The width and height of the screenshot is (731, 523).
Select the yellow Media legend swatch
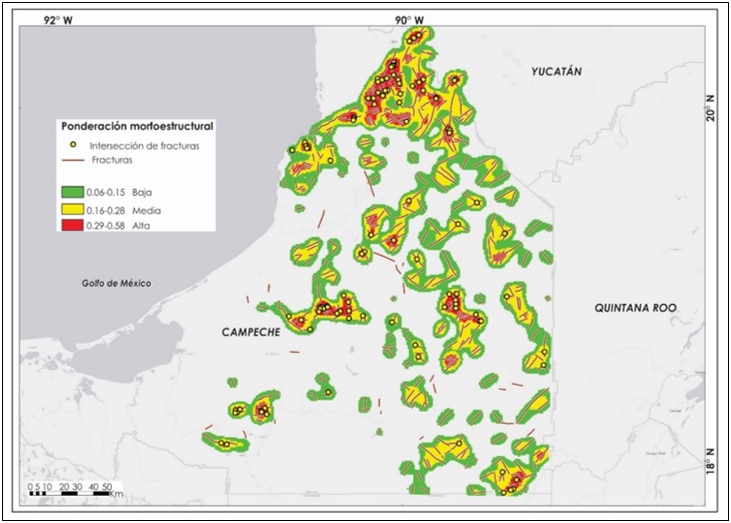coord(74,210)
